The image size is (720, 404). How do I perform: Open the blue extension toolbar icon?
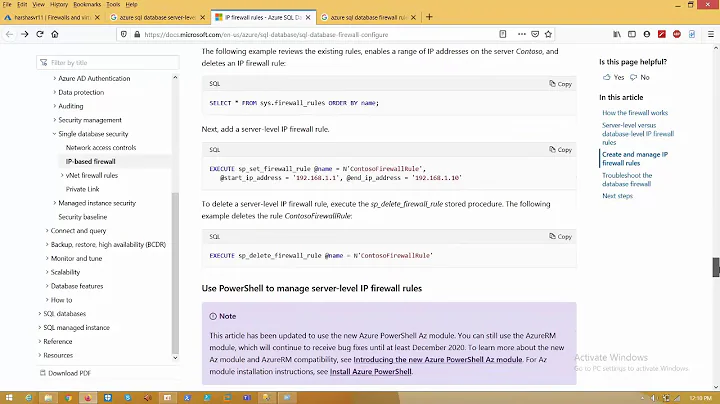pos(692,34)
